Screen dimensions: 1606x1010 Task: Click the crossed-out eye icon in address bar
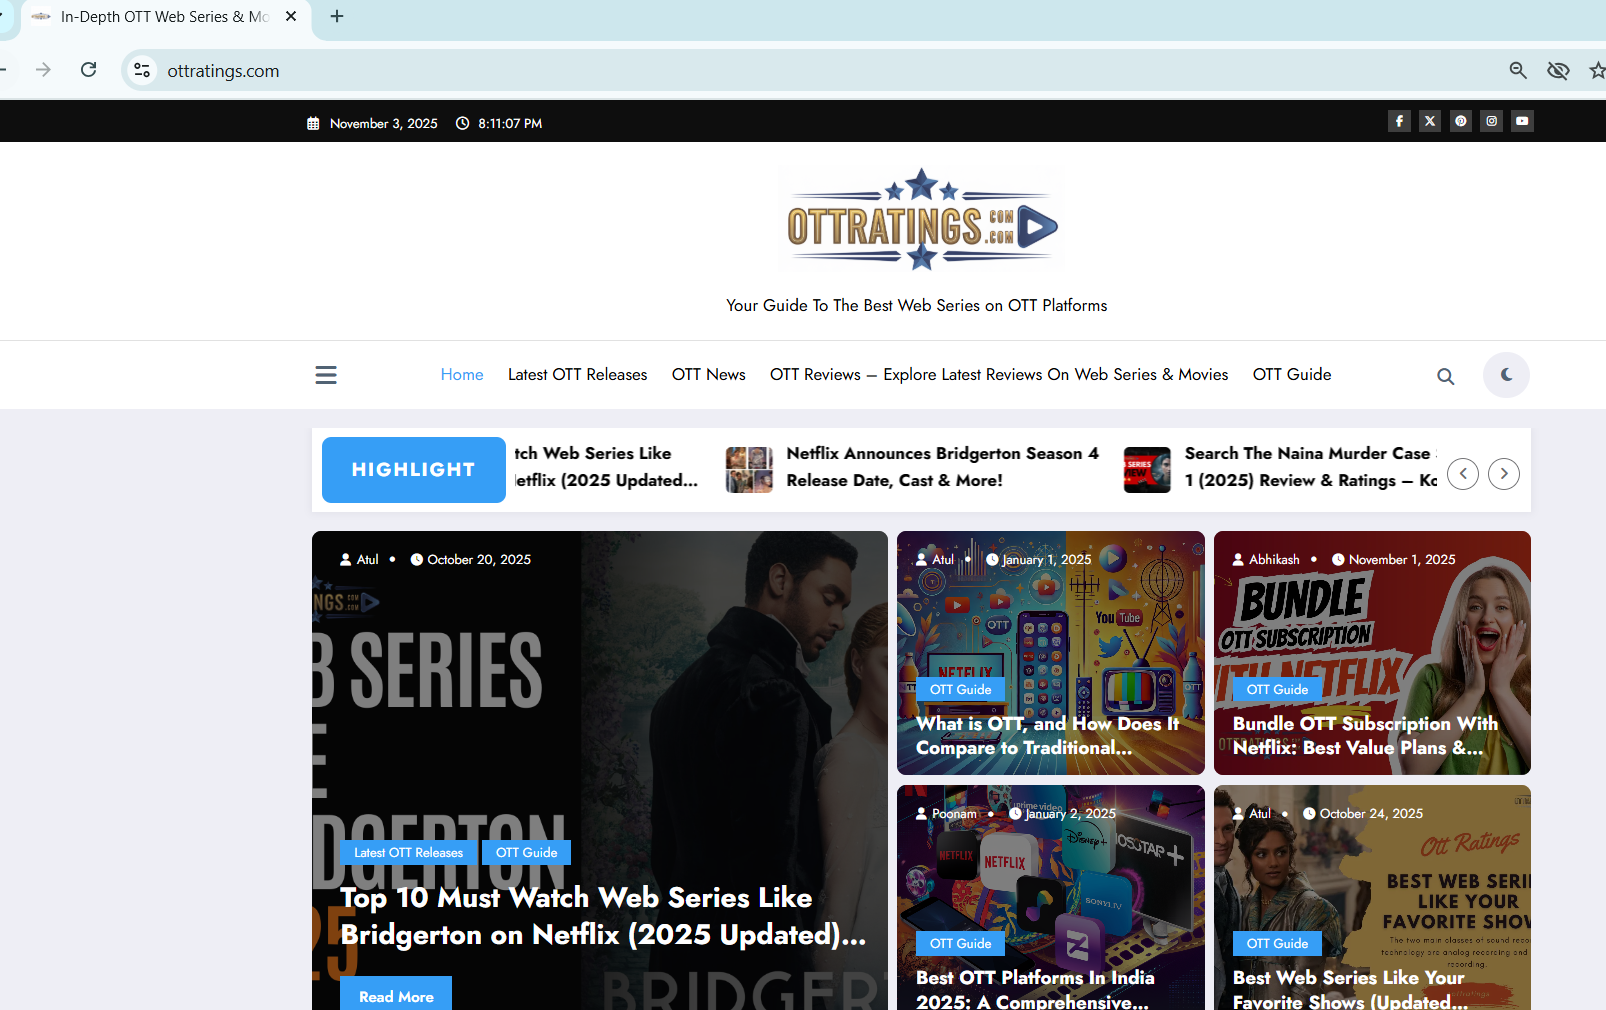click(1558, 70)
